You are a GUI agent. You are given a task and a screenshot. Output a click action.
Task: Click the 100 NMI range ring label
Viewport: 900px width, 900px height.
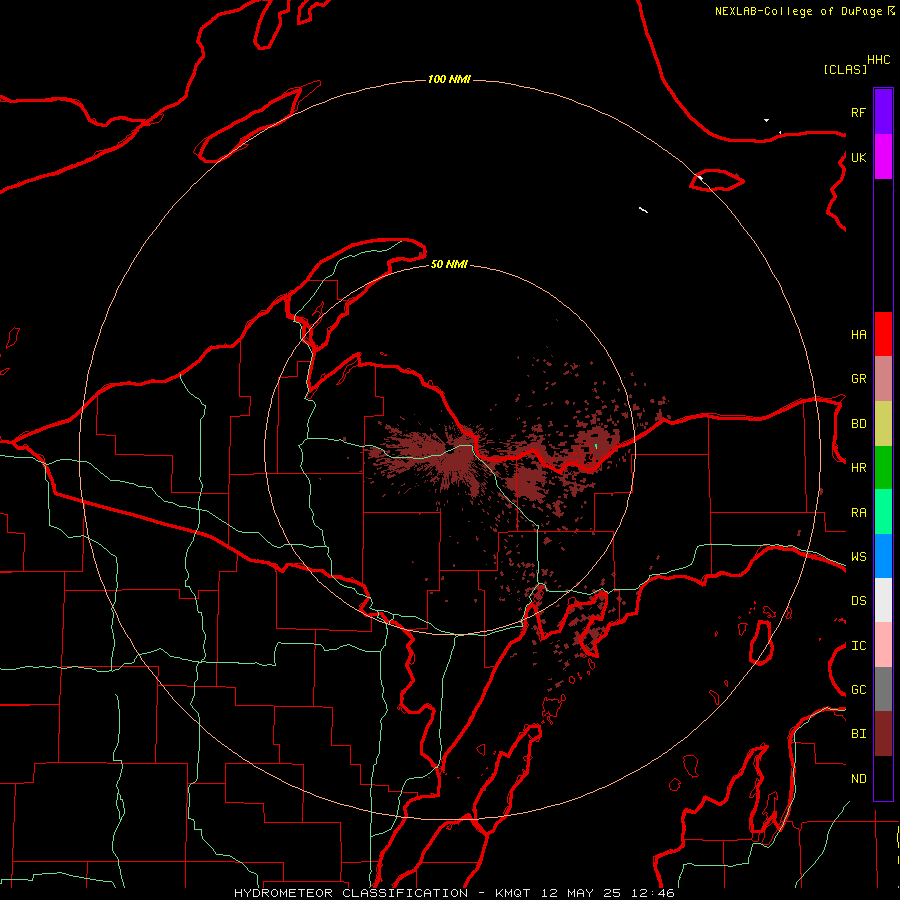click(449, 79)
